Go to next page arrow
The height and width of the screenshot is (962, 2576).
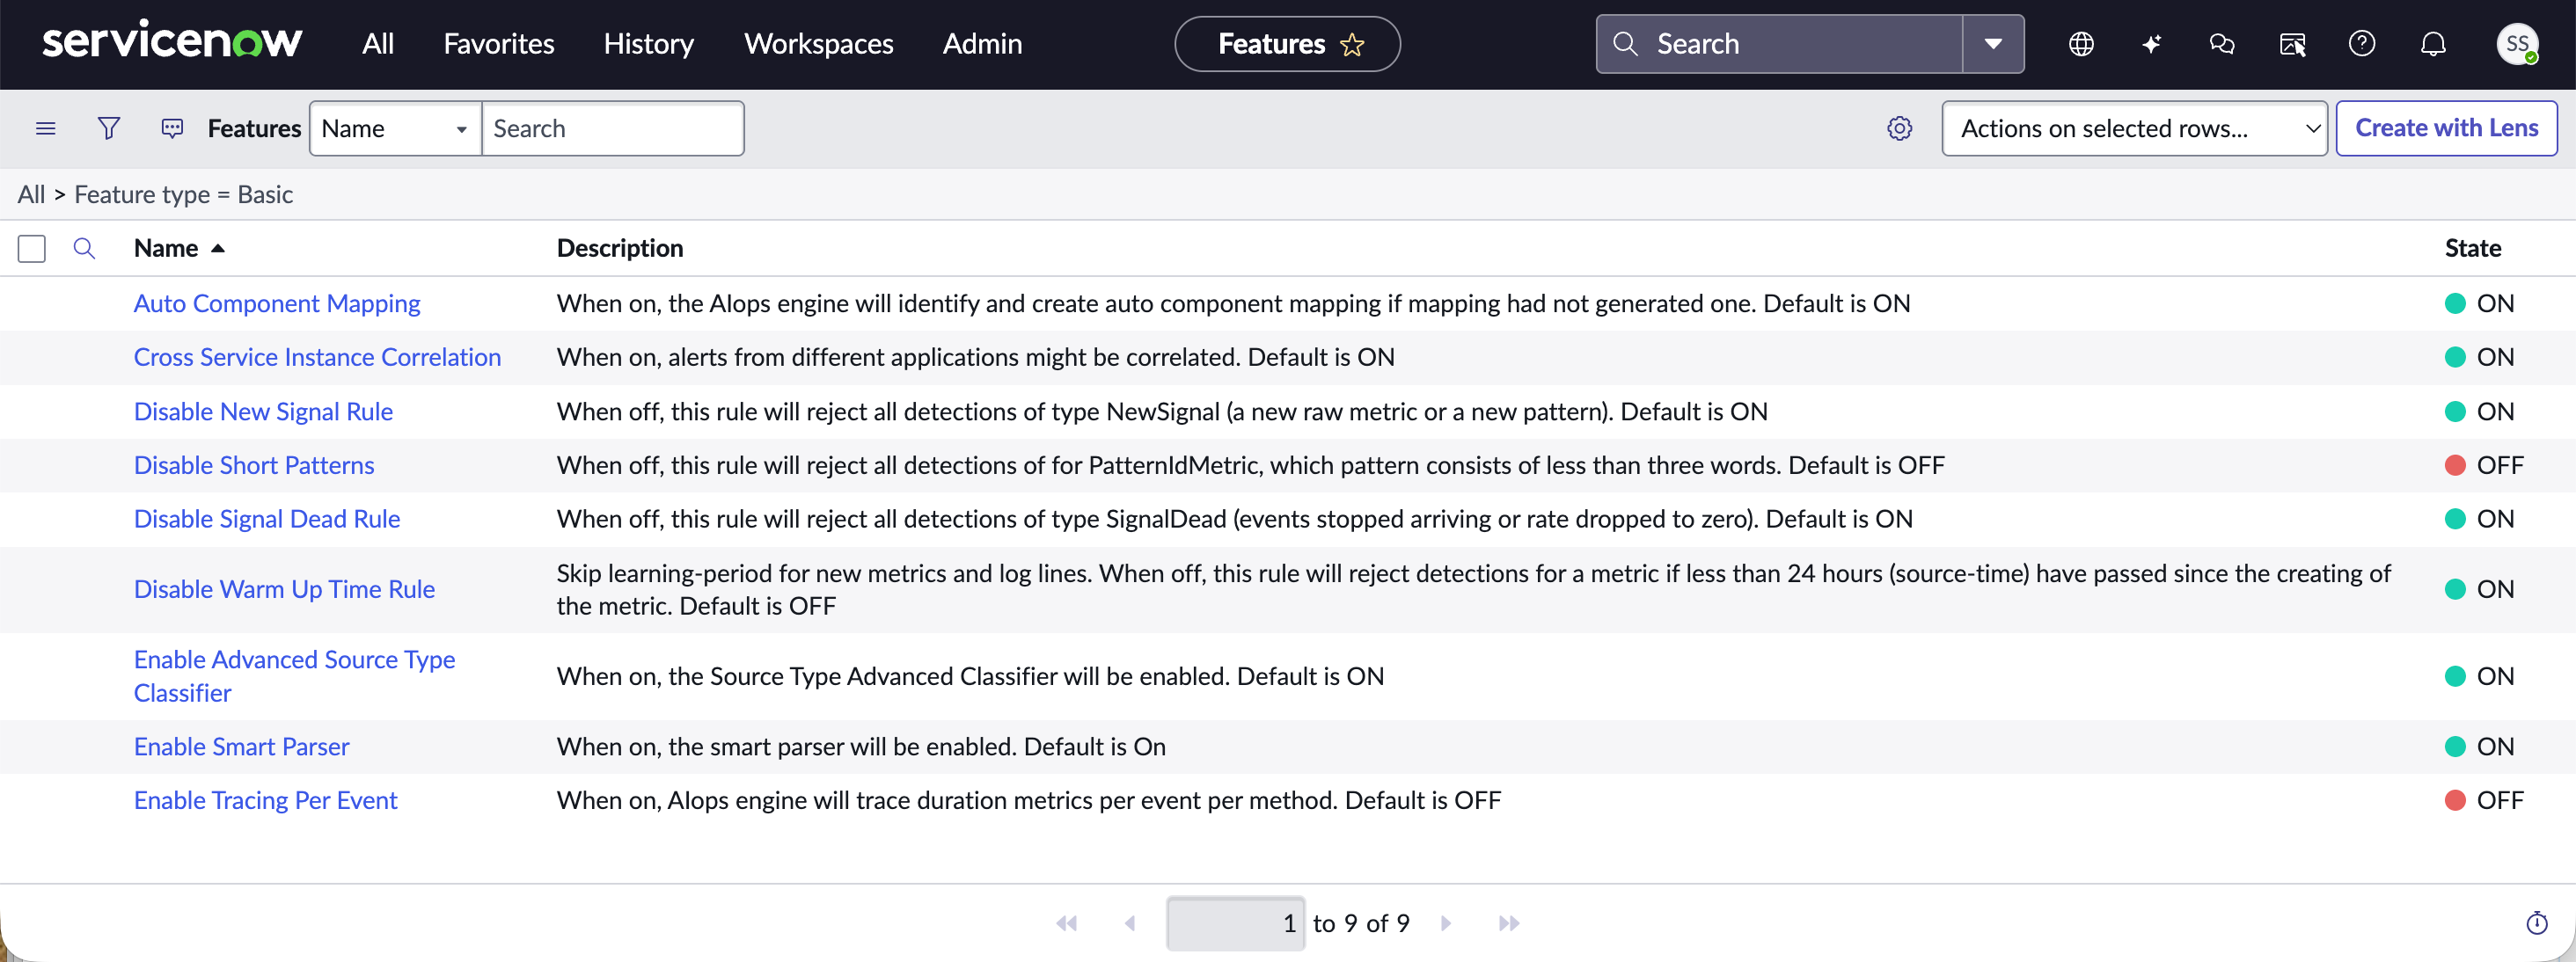(1445, 923)
